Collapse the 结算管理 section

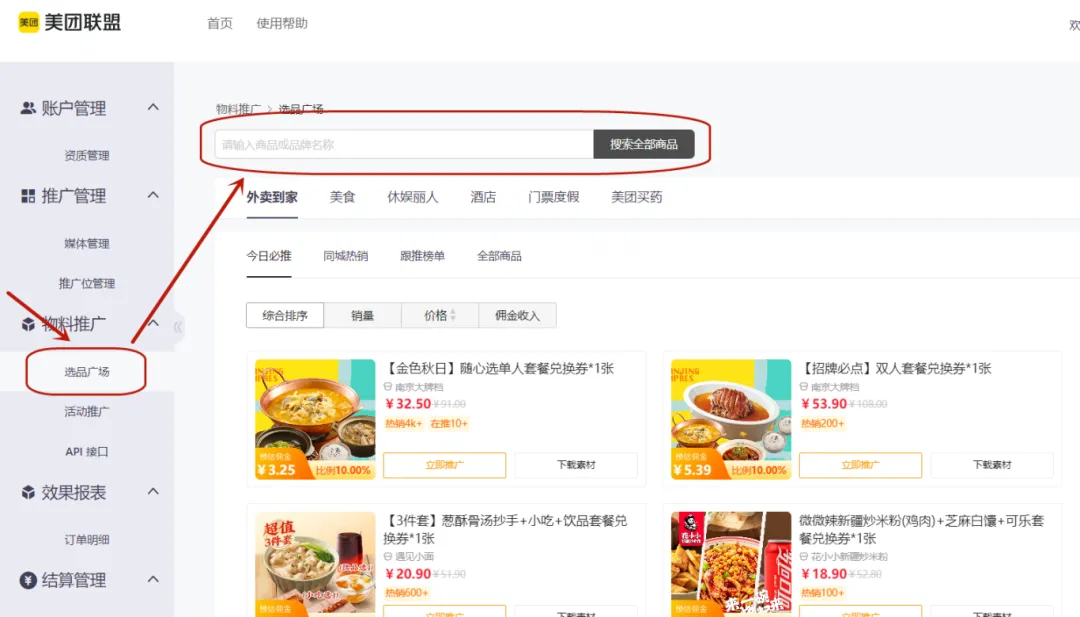[153, 579]
